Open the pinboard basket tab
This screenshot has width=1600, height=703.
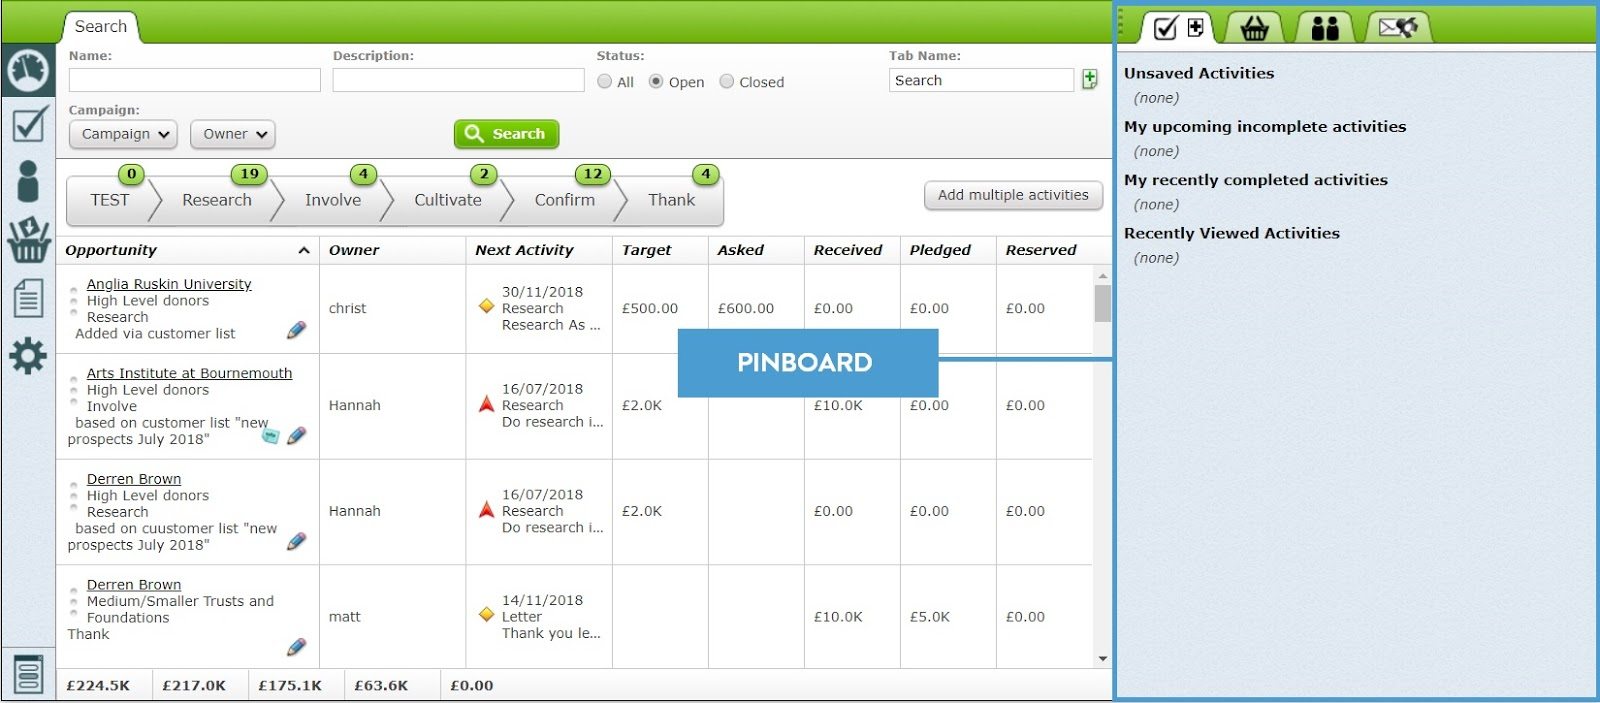click(1255, 28)
